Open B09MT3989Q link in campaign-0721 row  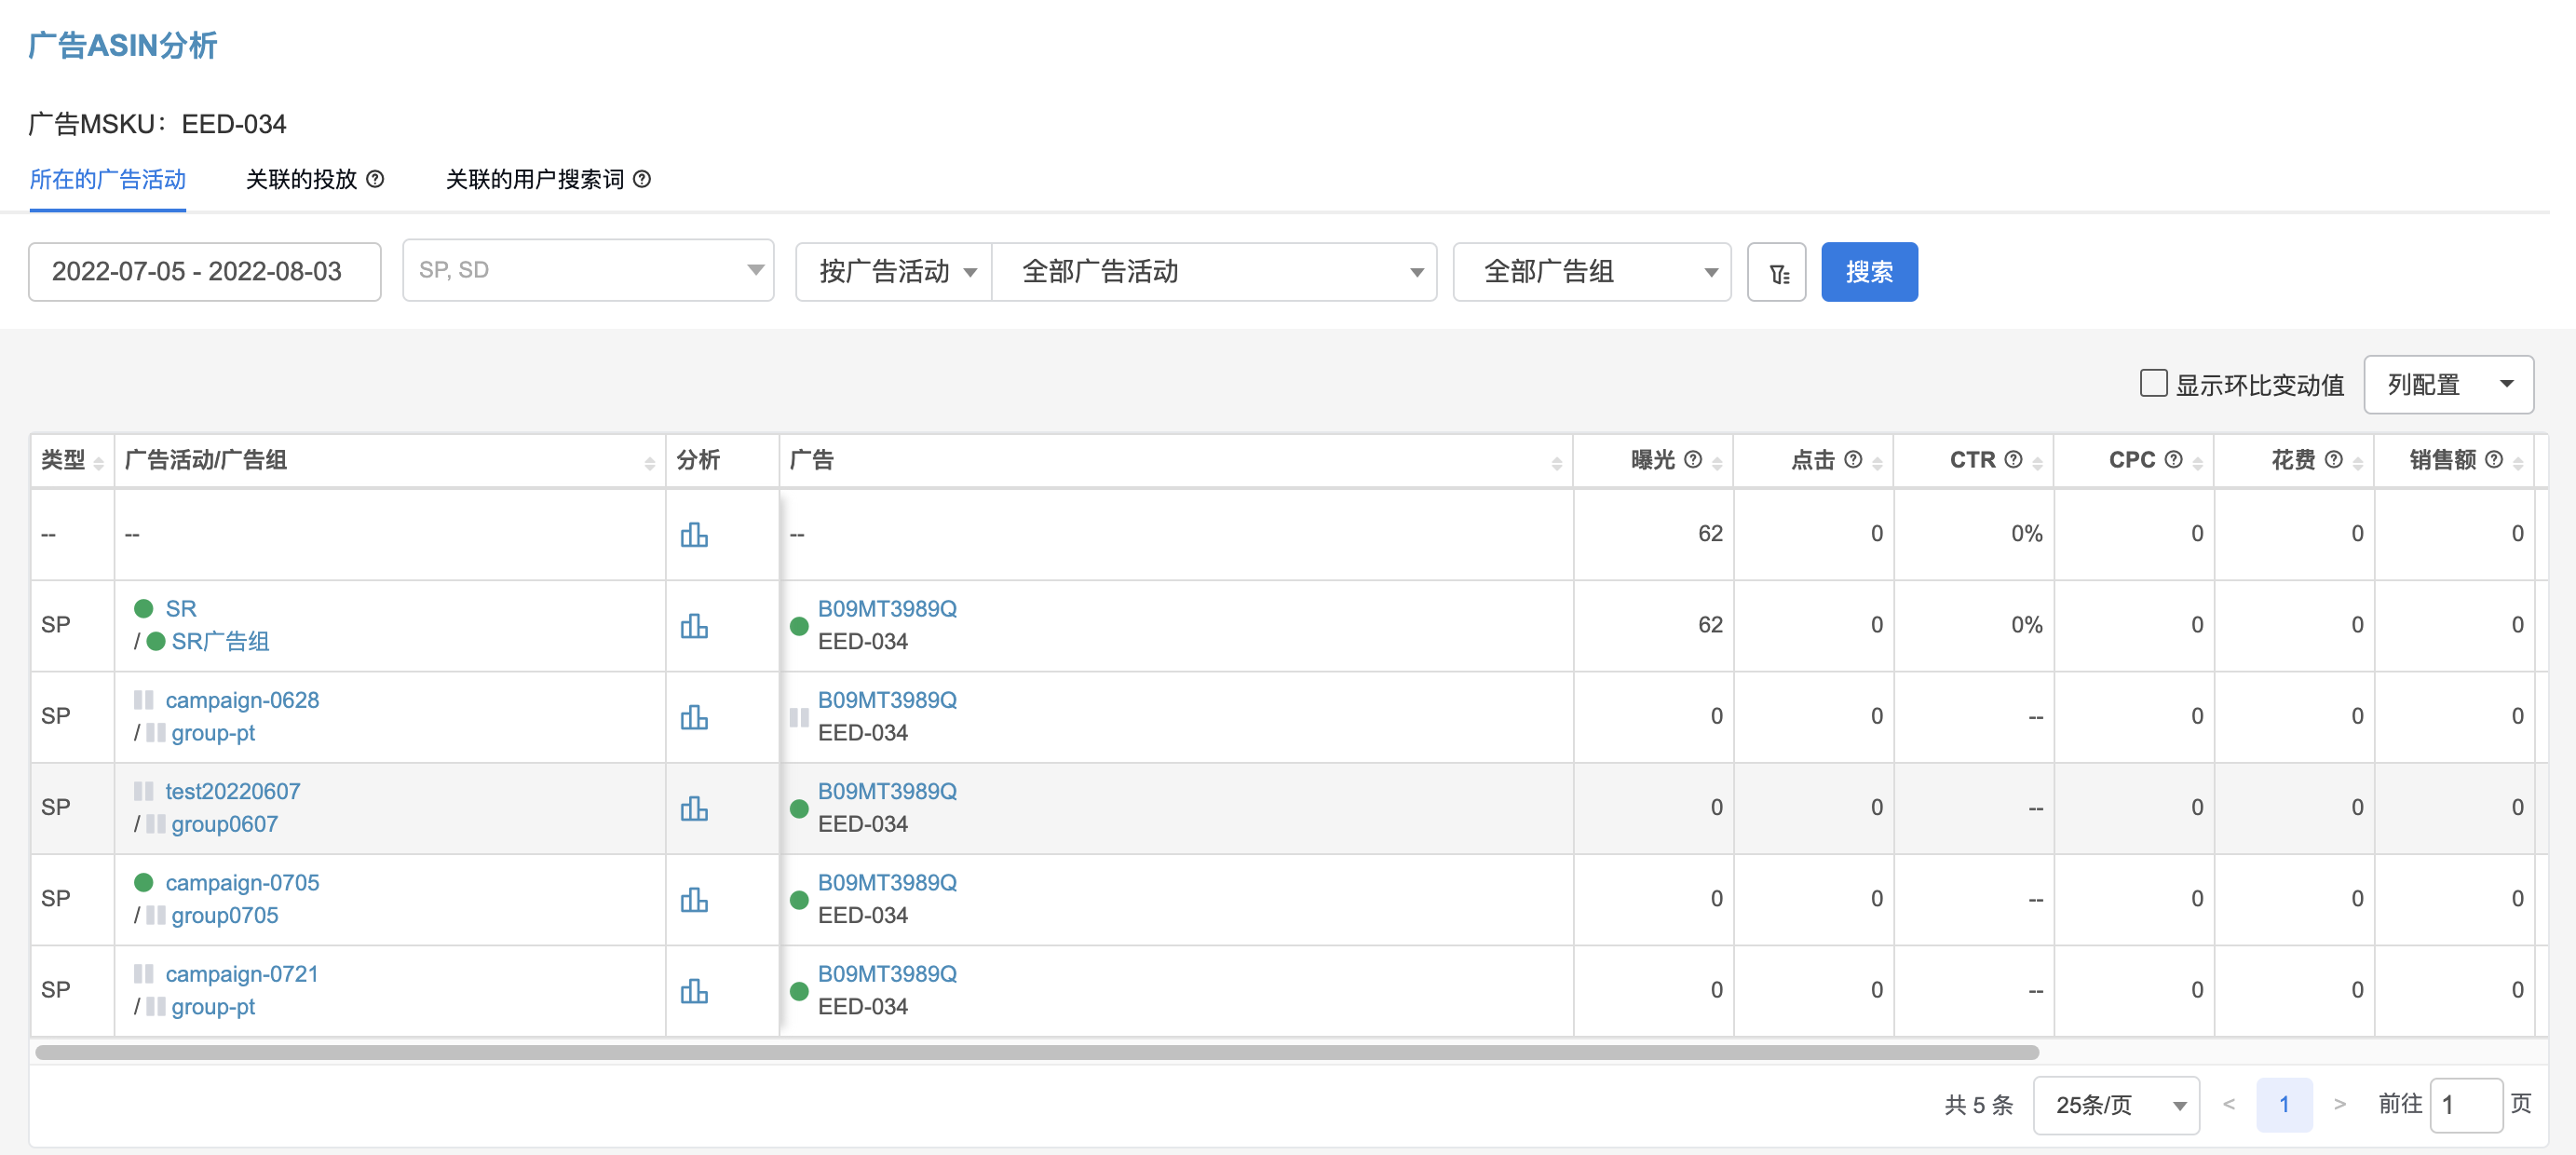pyautogui.click(x=887, y=974)
